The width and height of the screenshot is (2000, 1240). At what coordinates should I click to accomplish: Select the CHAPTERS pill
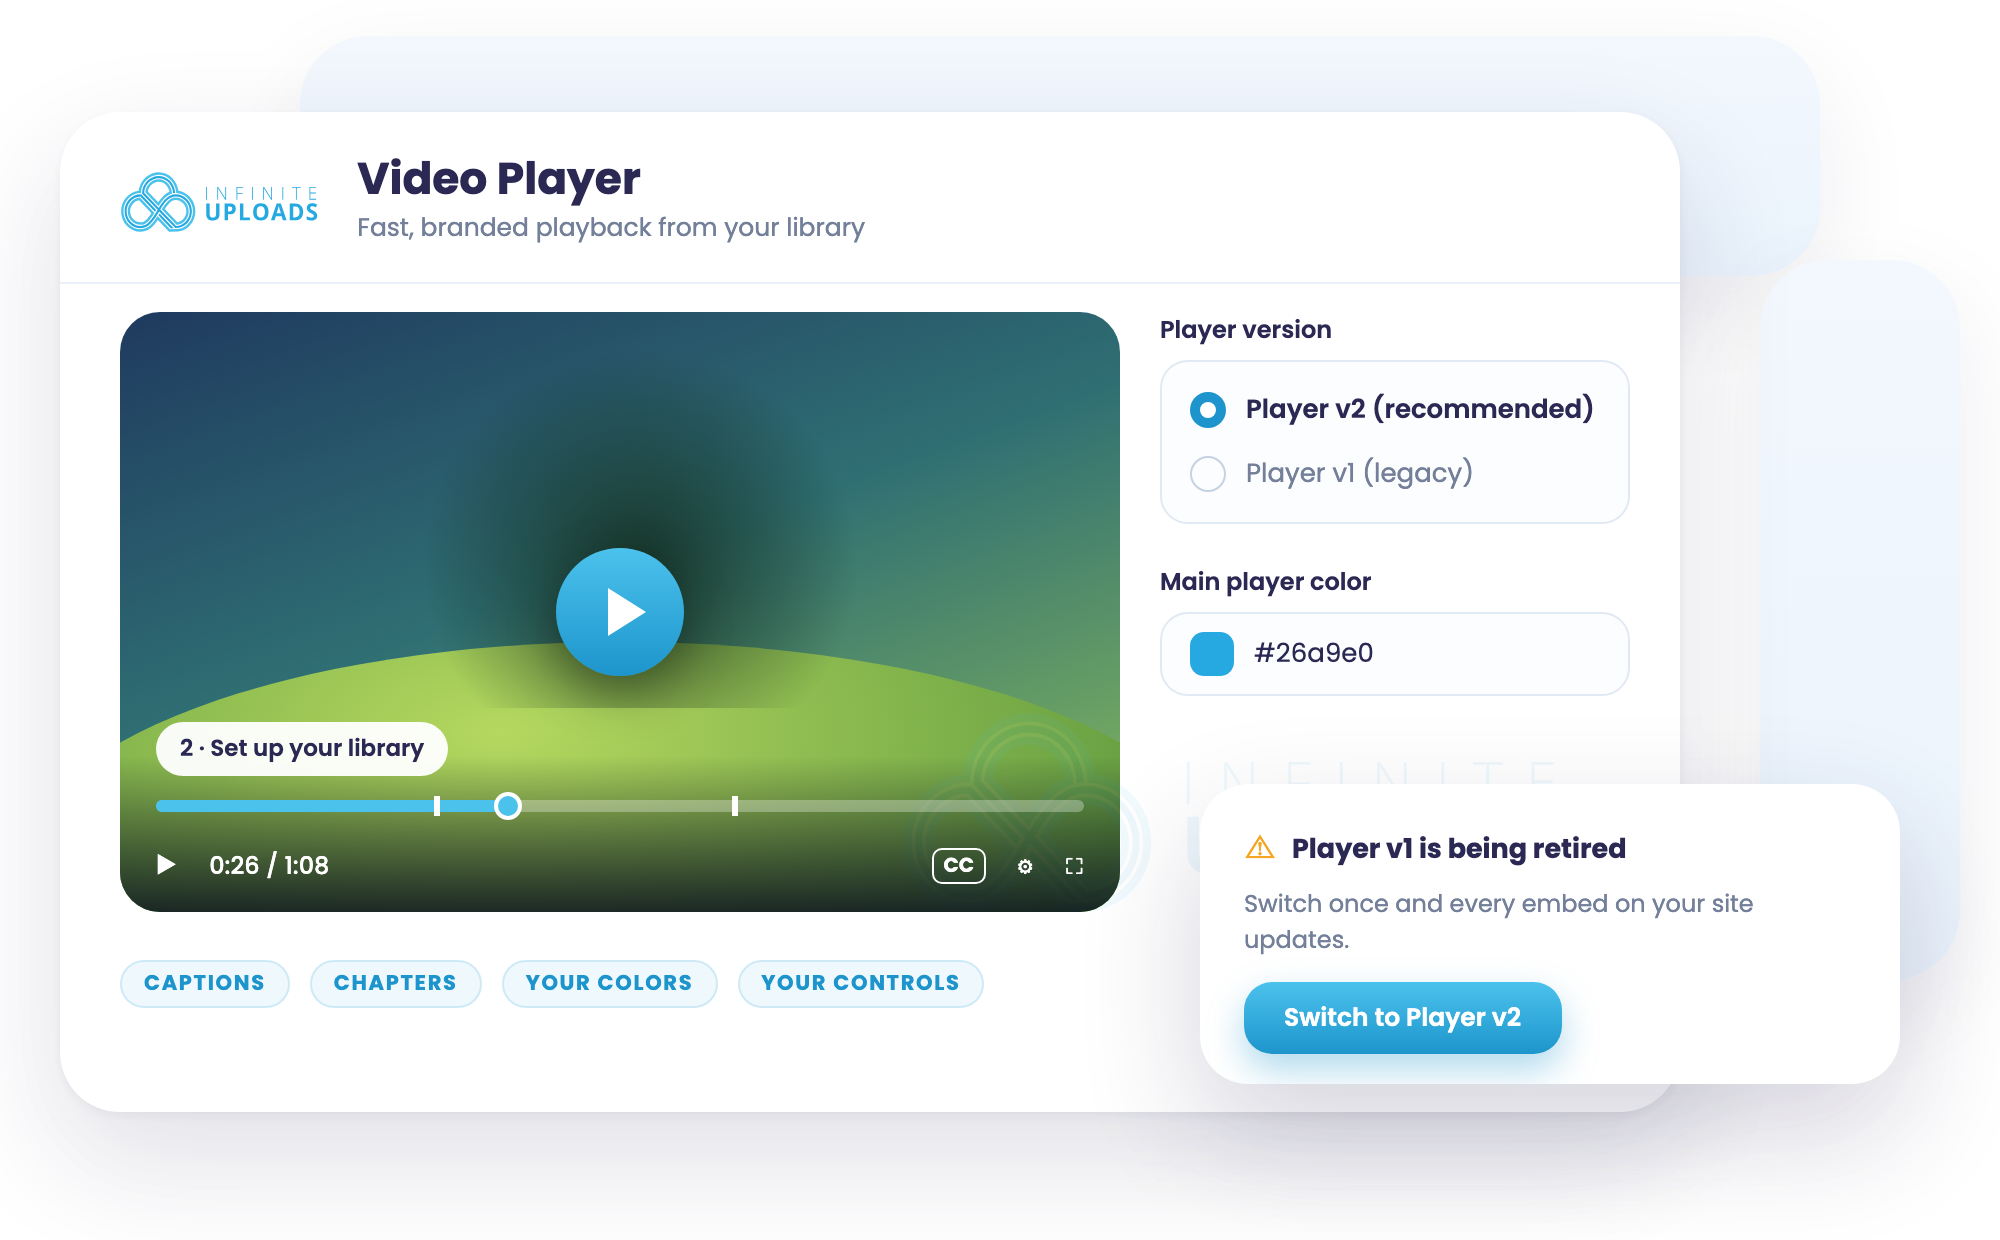click(x=395, y=983)
